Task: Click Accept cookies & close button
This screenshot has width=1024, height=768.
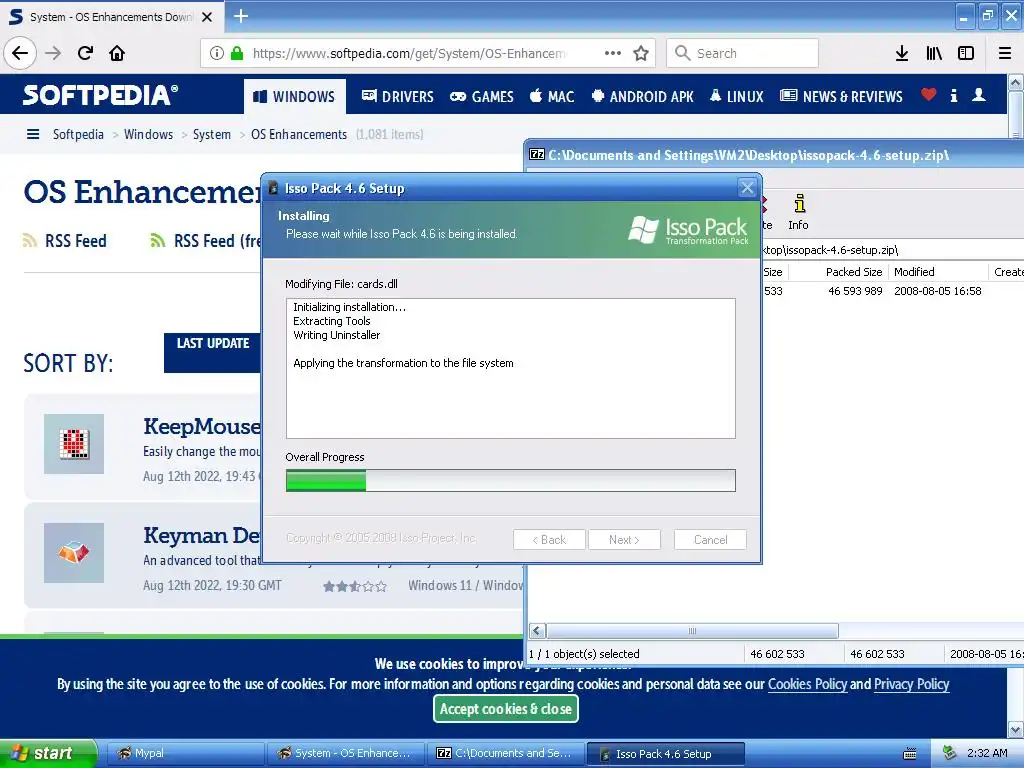Action: 505,709
